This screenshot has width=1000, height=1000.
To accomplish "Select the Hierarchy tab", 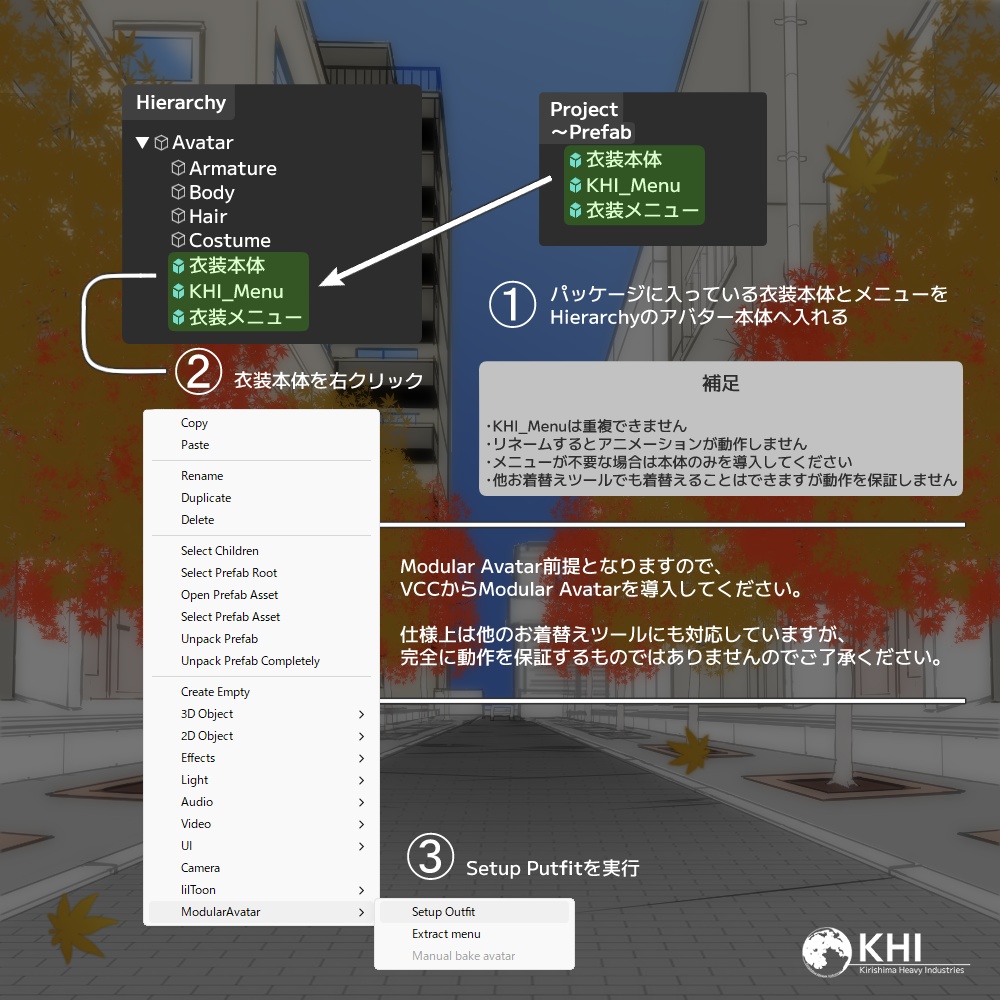I will pyautogui.click(x=180, y=102).
